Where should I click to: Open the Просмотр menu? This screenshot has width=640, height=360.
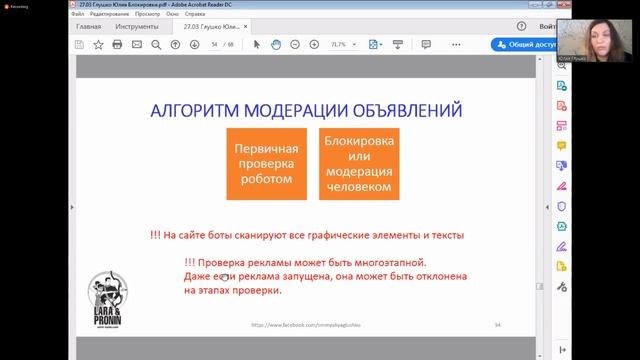coord(147,14)
